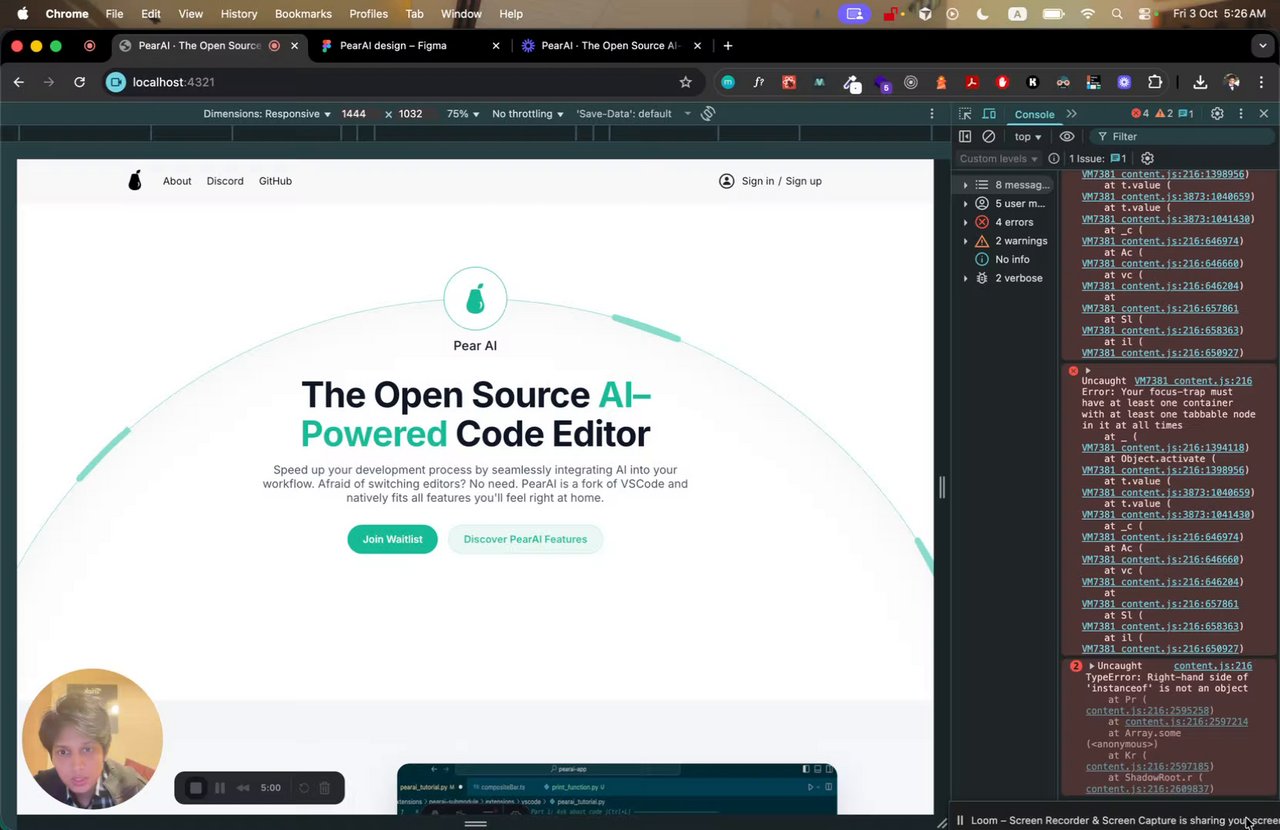
Task: Open macOS Spotlight search icon in menu bar
Action: [1115, 14]
